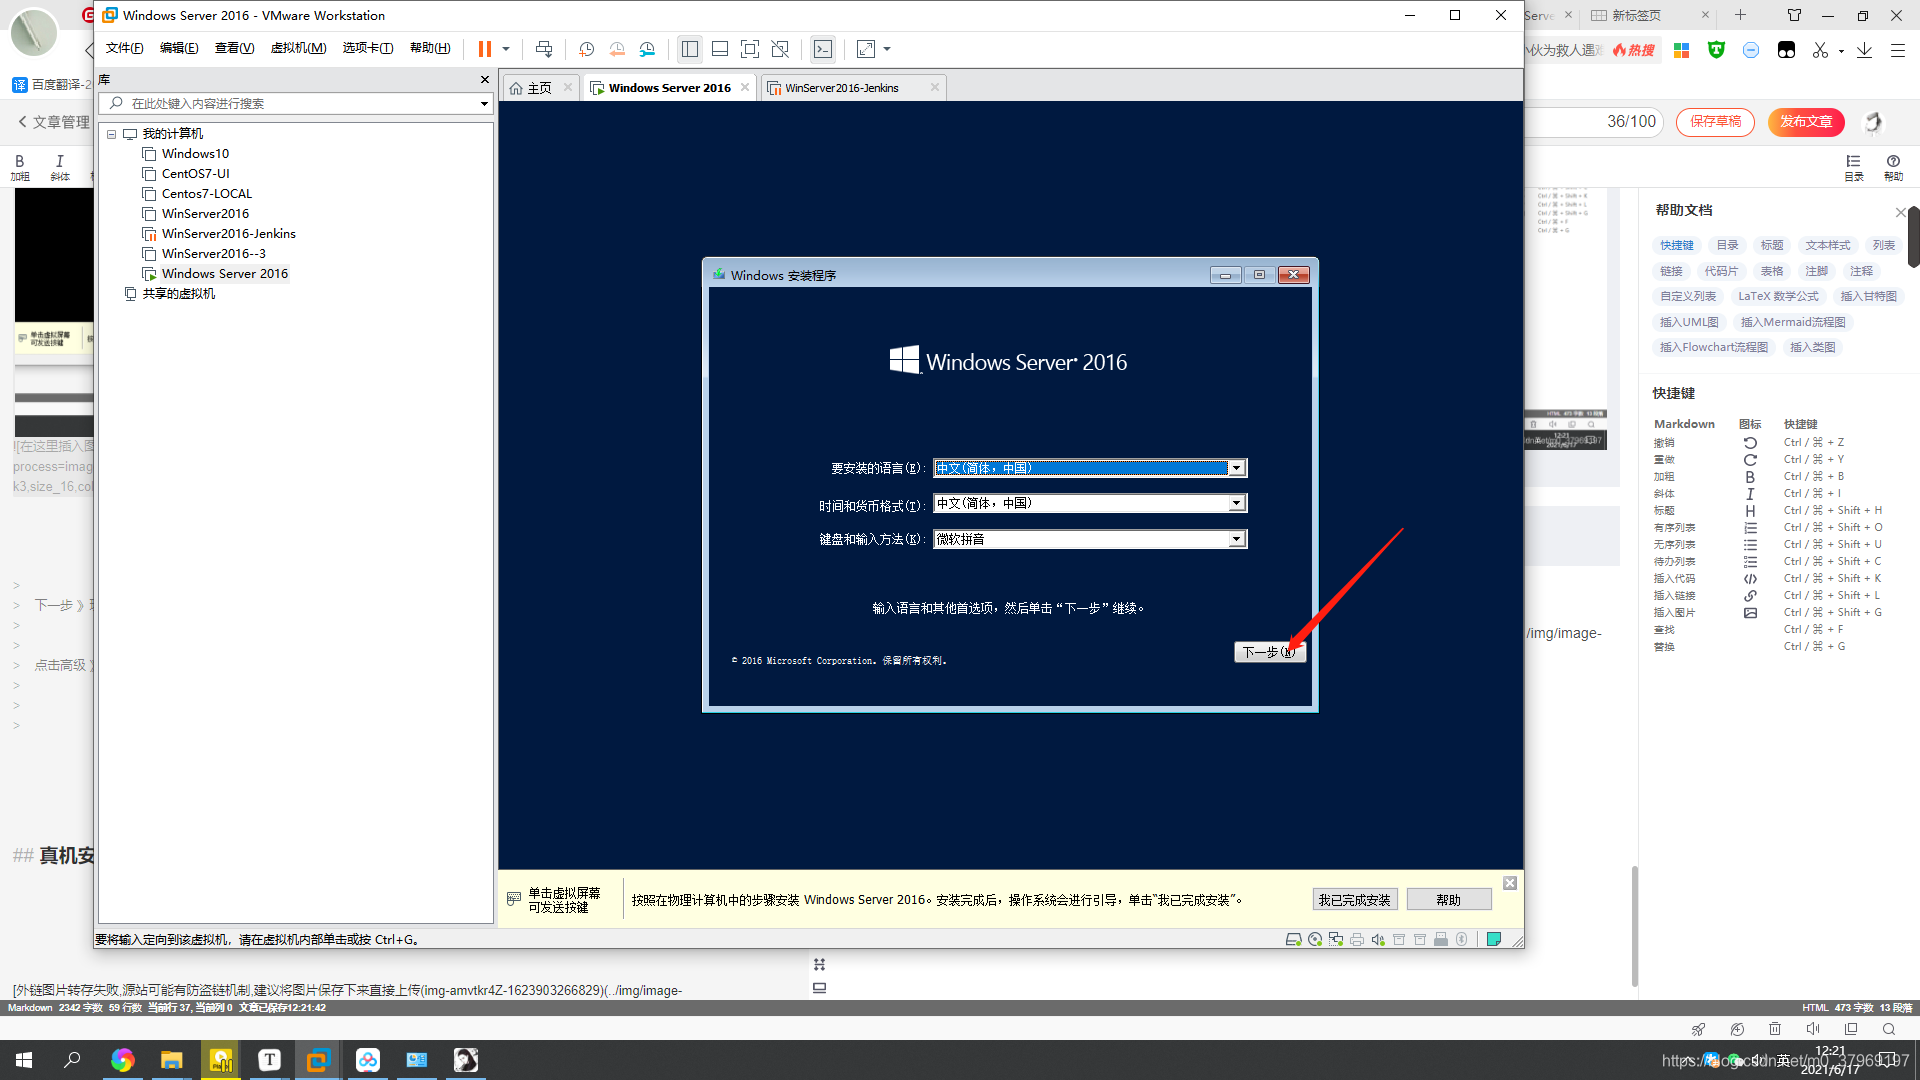The width and height of the screenshot is (1920, 1080).
Task: Select the language dropdown for installation
Action: (x=1085, y=467)
